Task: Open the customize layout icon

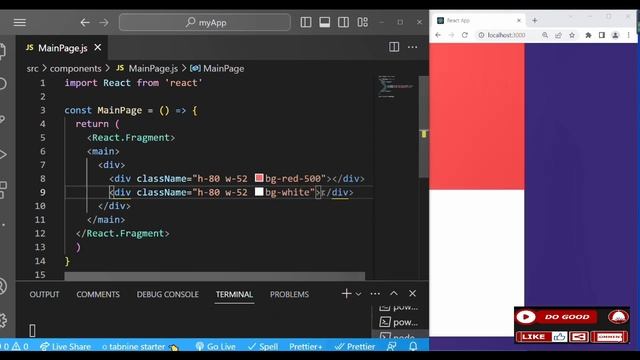Action: click(x=362, y=22)
